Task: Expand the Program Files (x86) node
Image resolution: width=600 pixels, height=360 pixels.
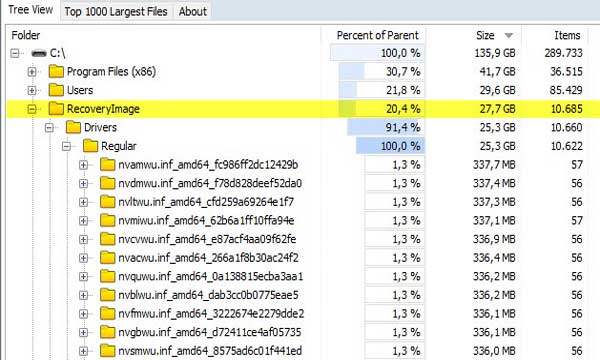Action: click(32, 72)
